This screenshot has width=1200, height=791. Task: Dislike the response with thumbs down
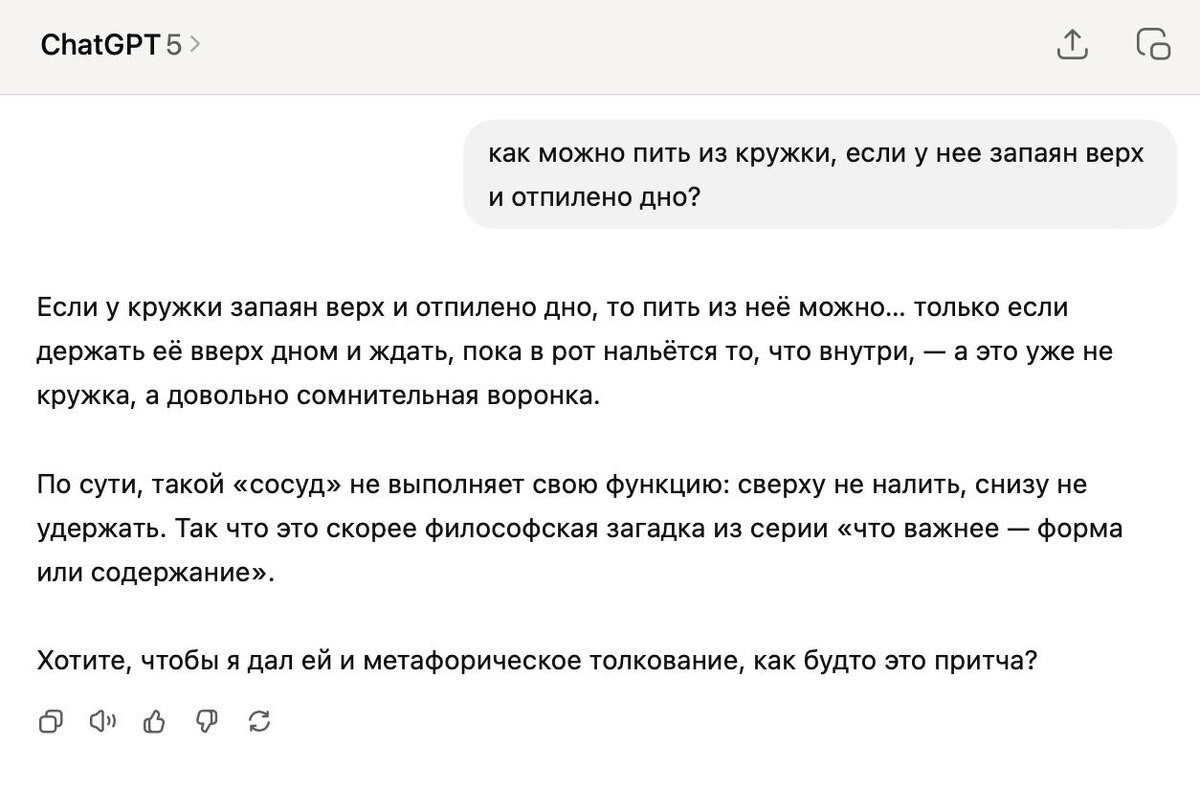point(207,720)
